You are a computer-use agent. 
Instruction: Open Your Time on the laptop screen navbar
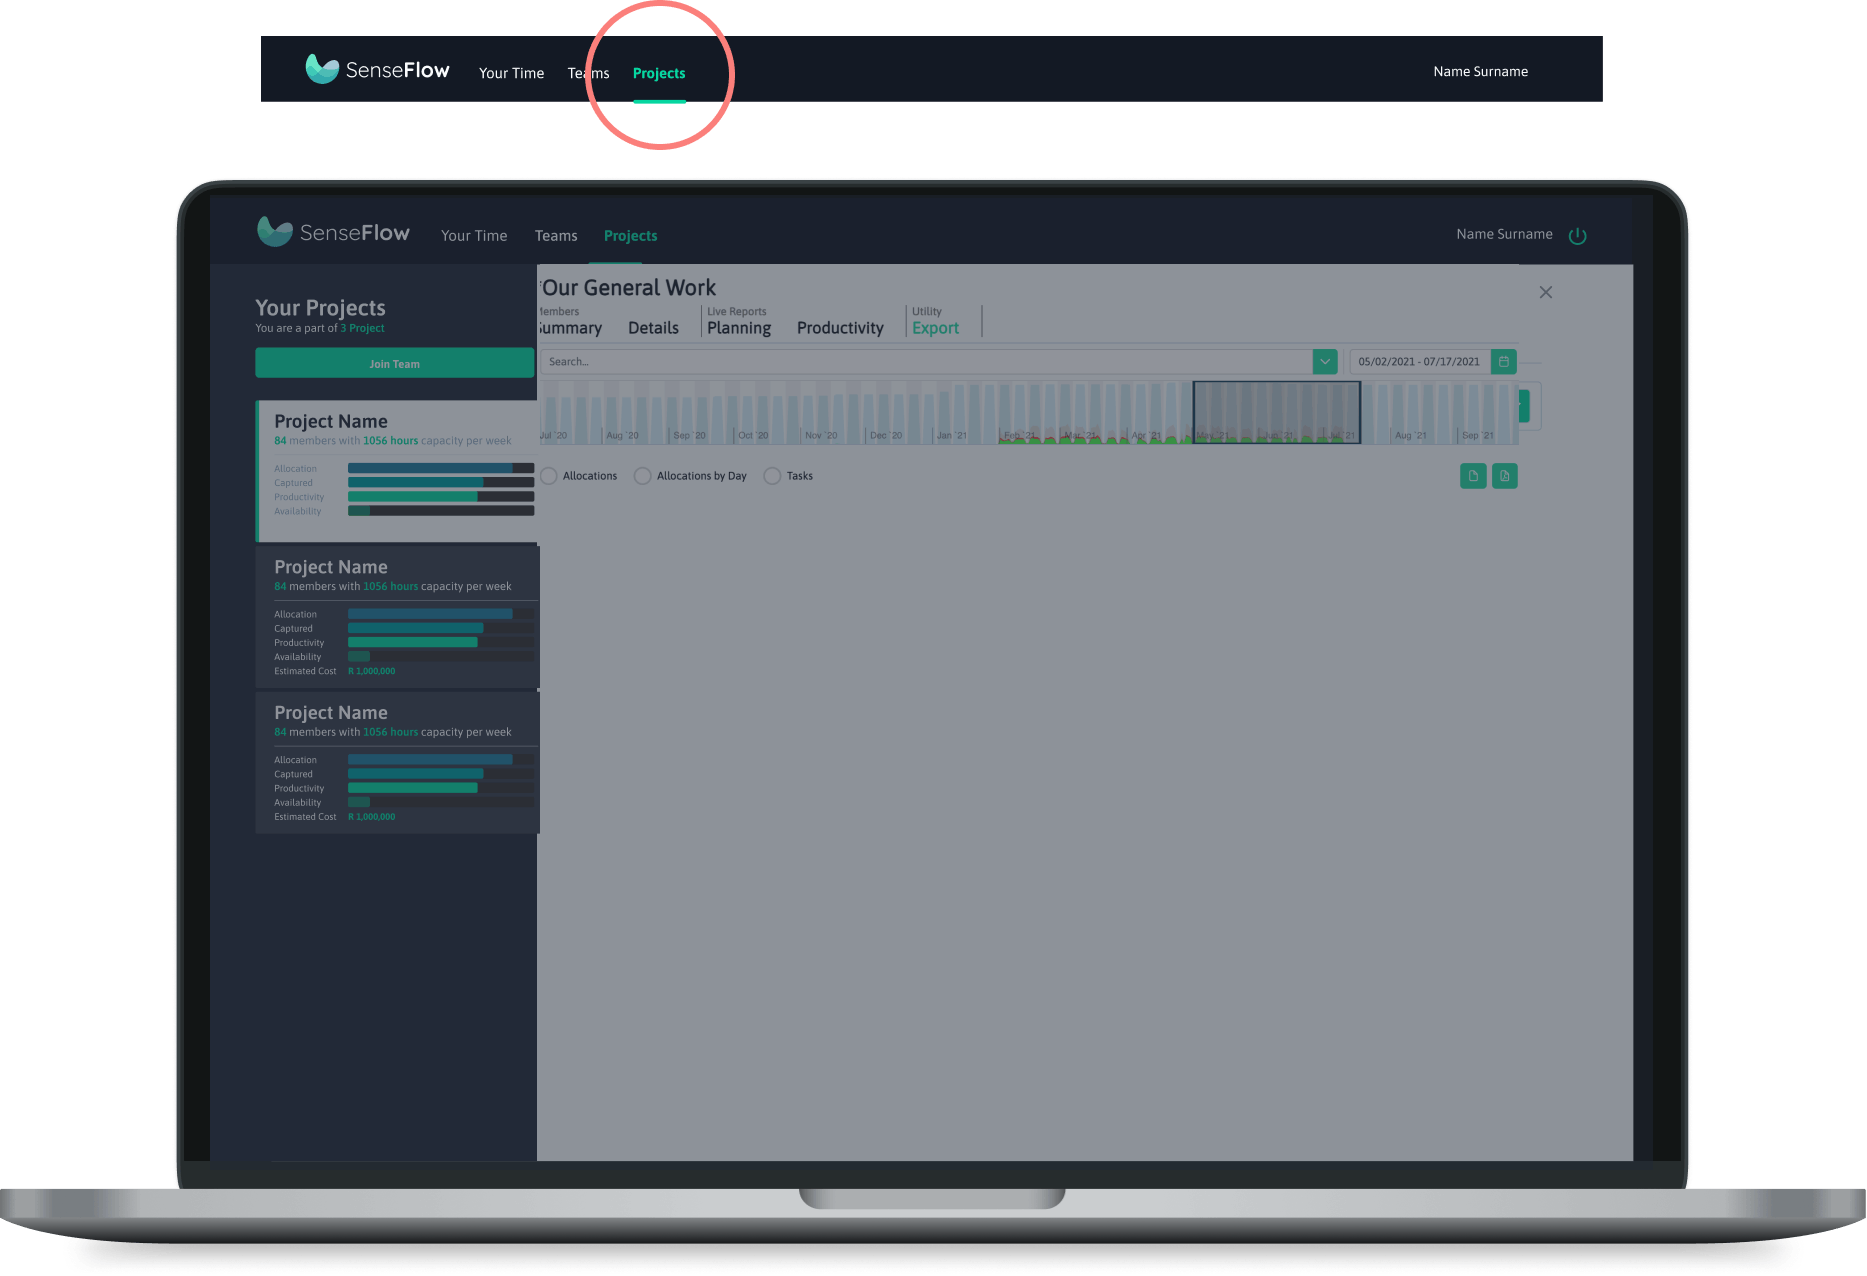(x=474, y=236)
